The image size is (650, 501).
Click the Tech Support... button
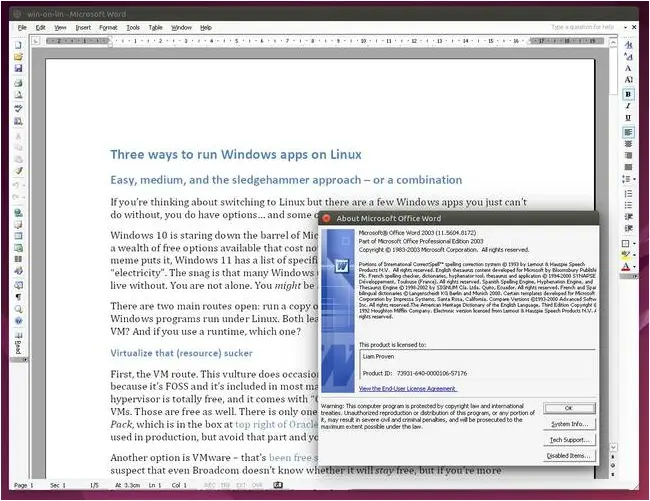pos(569,440)
